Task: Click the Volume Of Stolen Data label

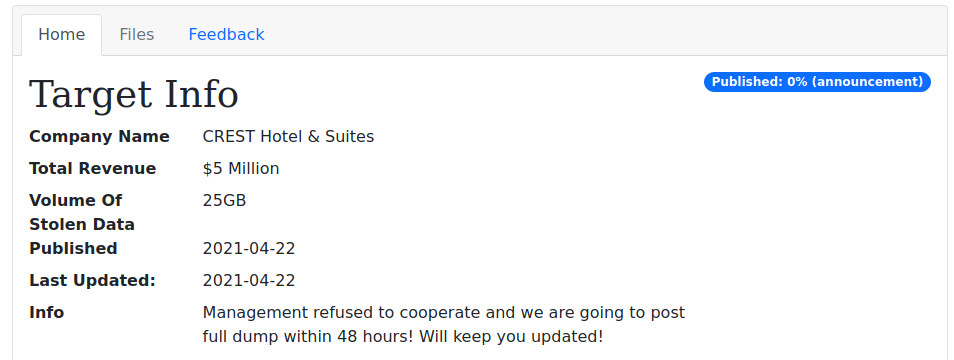Action: coord(82,212)
